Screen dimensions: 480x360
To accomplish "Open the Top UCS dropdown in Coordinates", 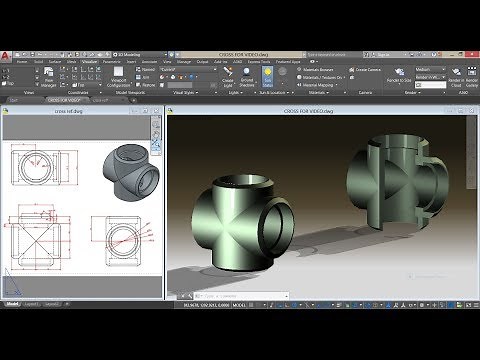I will point(87,85).
